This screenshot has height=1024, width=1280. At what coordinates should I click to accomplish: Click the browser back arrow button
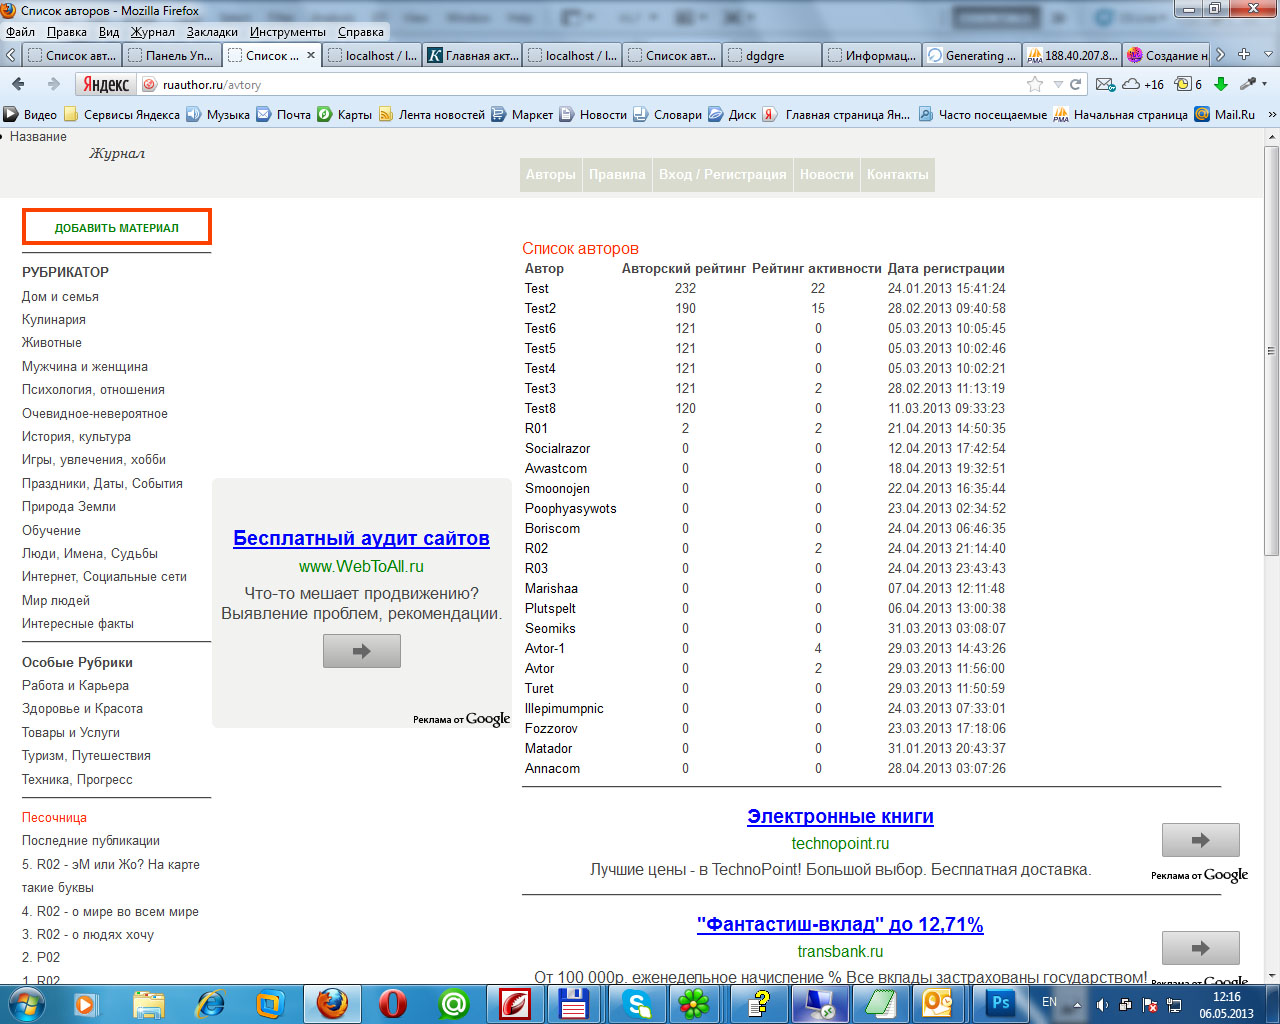[x=18, y=84]
